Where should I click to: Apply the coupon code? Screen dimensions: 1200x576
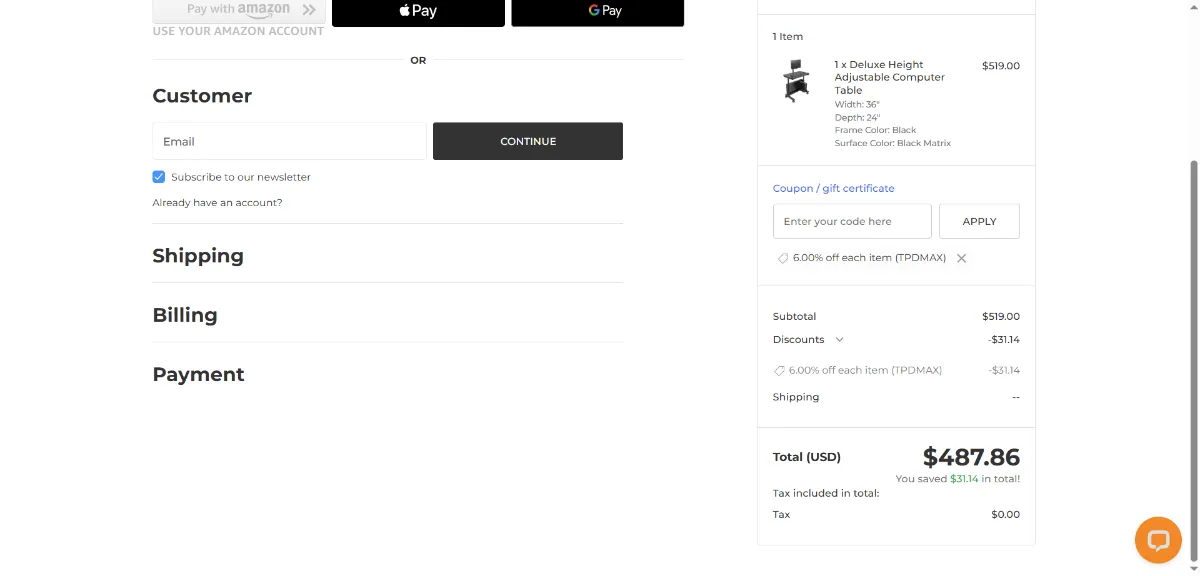tap(979, 221)
